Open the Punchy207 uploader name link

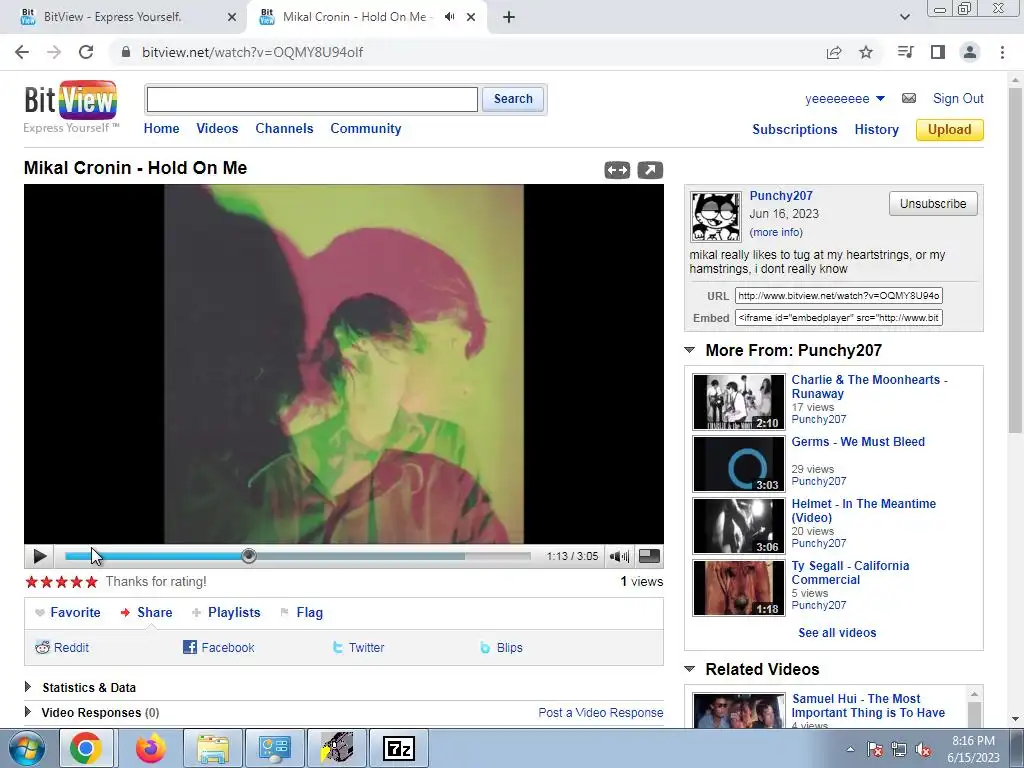[x=781, y=196]
